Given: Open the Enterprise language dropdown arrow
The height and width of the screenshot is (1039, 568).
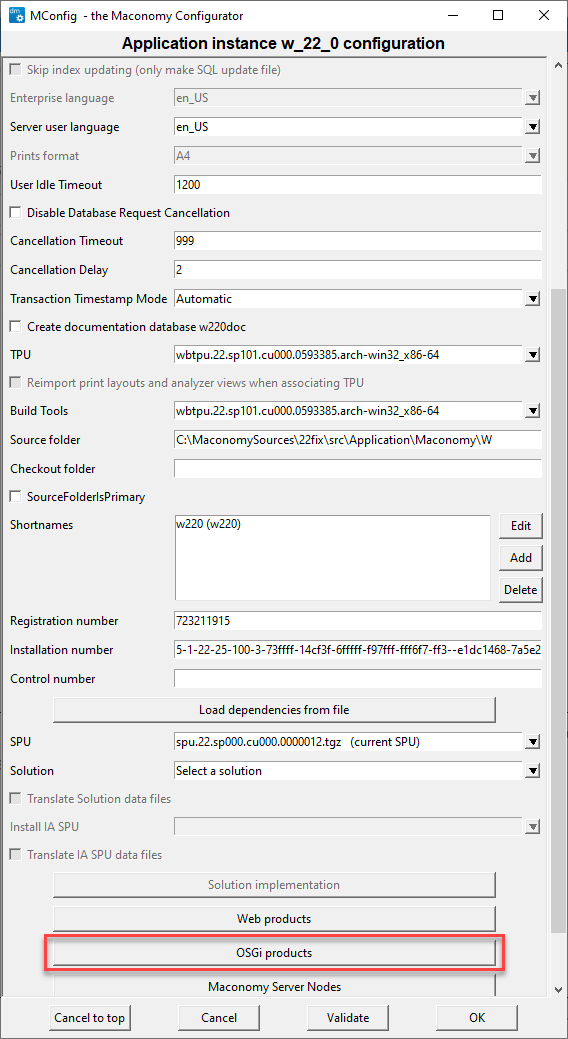Looking at the screenshot, I should [532, 98].
